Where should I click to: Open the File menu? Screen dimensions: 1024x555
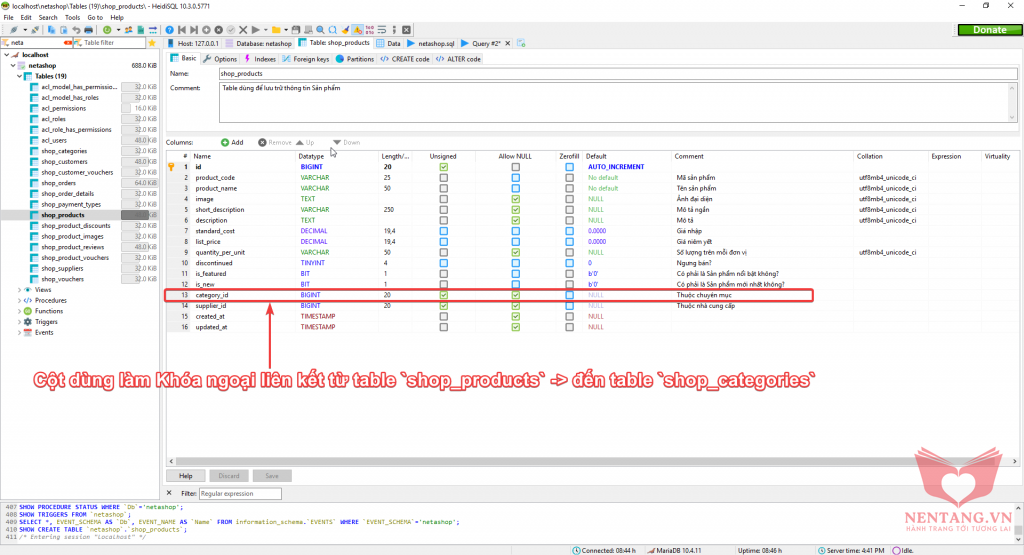pyautogui.click(x=8, y=18)
